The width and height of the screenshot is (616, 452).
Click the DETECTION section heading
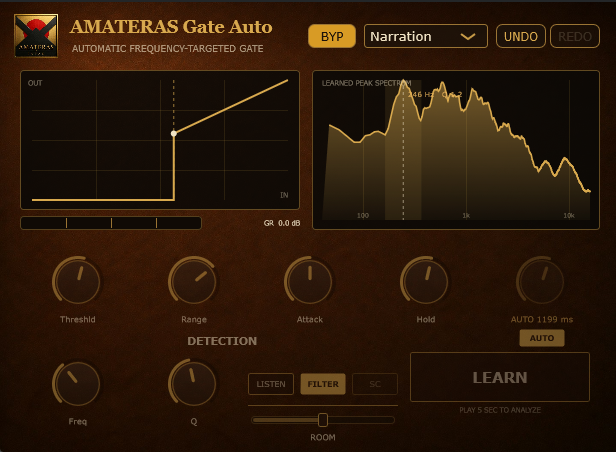222,341
